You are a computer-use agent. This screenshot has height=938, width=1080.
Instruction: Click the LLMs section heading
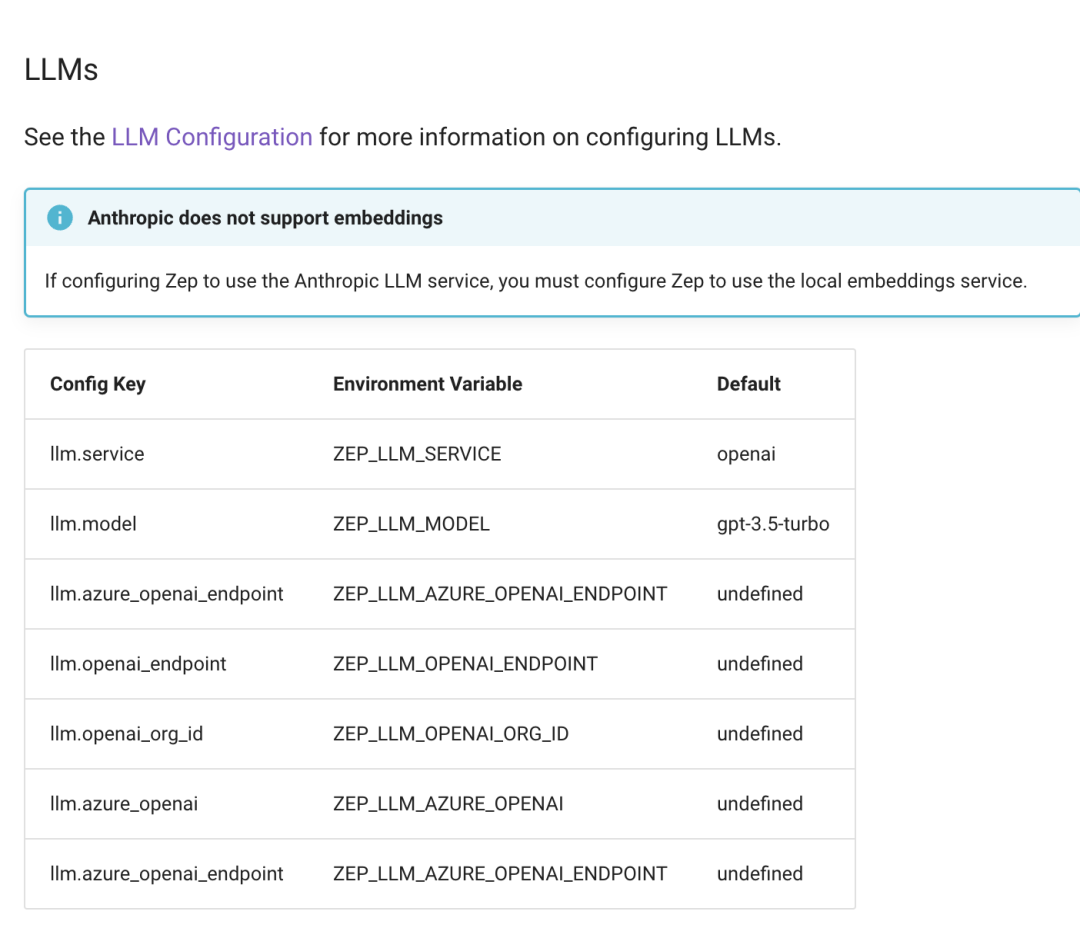pyautogui.click(x=61, y=70)
